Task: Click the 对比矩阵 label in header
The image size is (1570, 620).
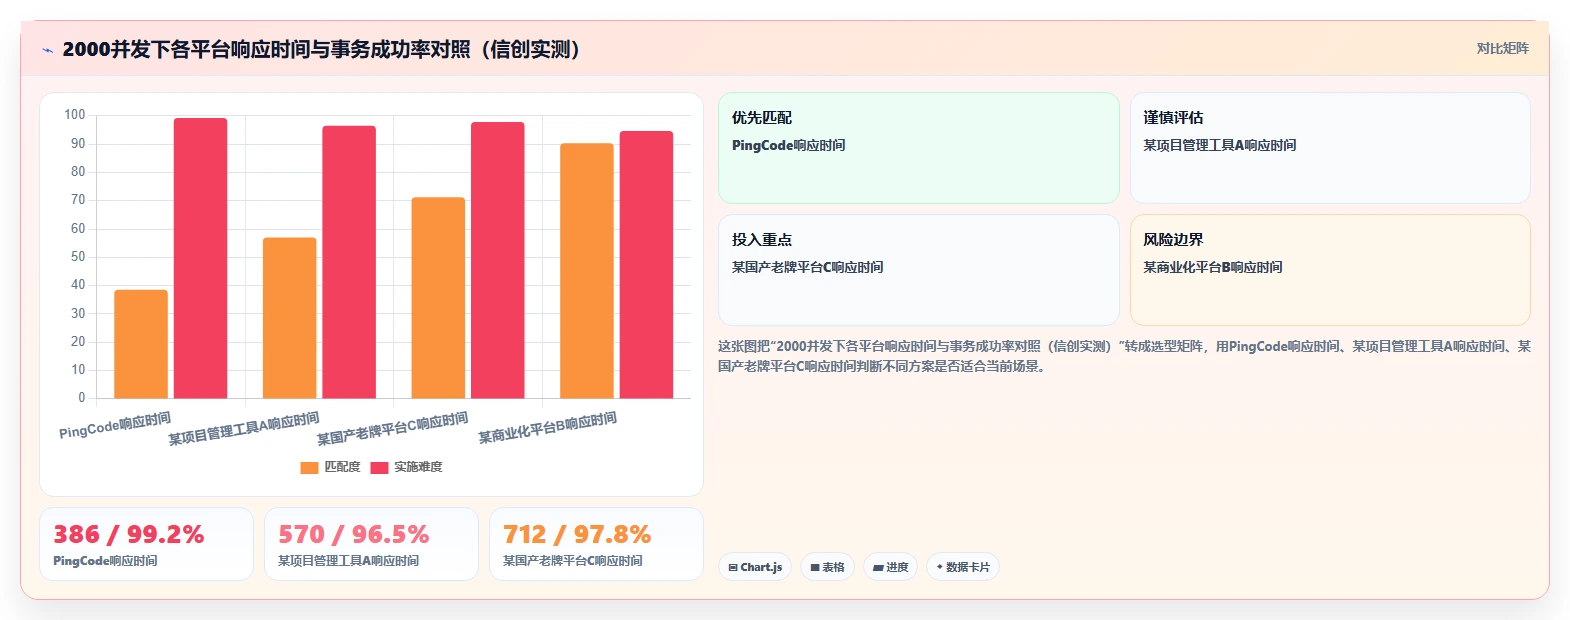Action: pyautogui.click(x=1502, y=48)
